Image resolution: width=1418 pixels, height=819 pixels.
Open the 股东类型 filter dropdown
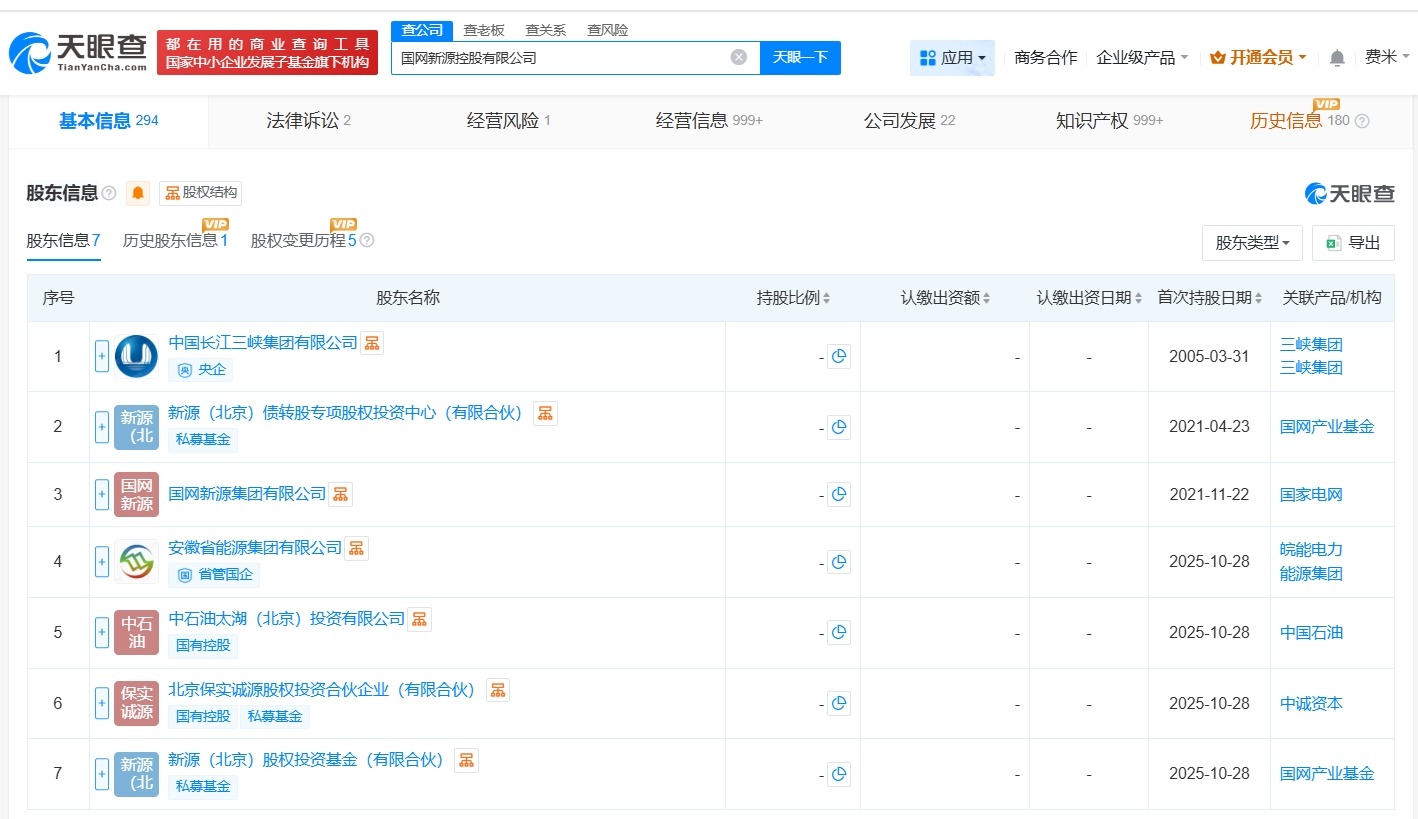tap(1252, 242)
